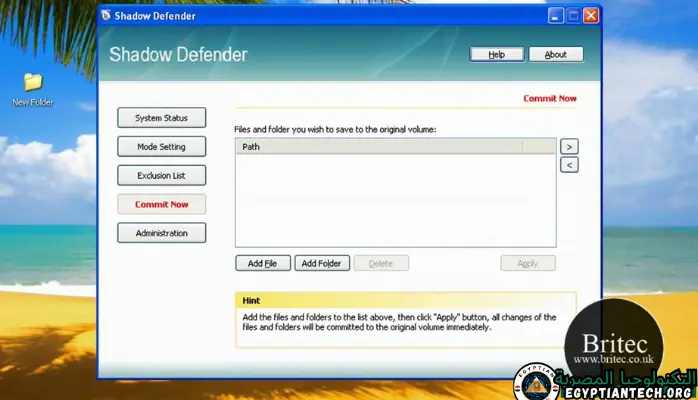The width and height of the screenshot is (698, 400).
Task: Click the Add Folder button
Action: coord(321,263)
